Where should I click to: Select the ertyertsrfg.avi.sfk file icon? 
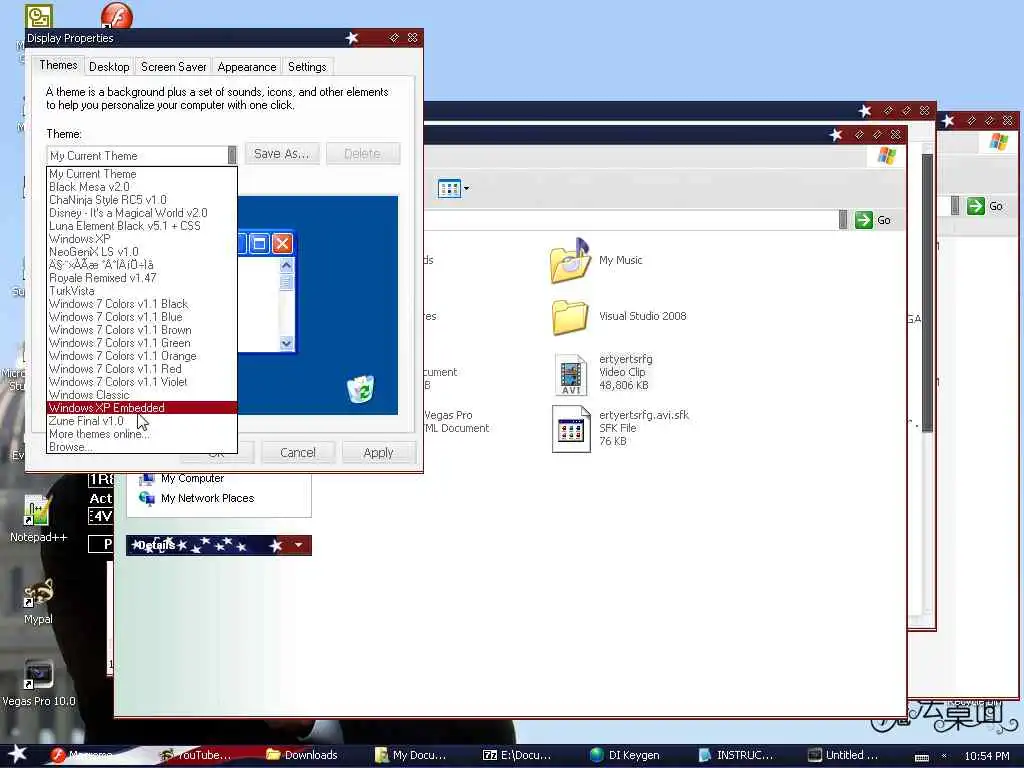571,429
